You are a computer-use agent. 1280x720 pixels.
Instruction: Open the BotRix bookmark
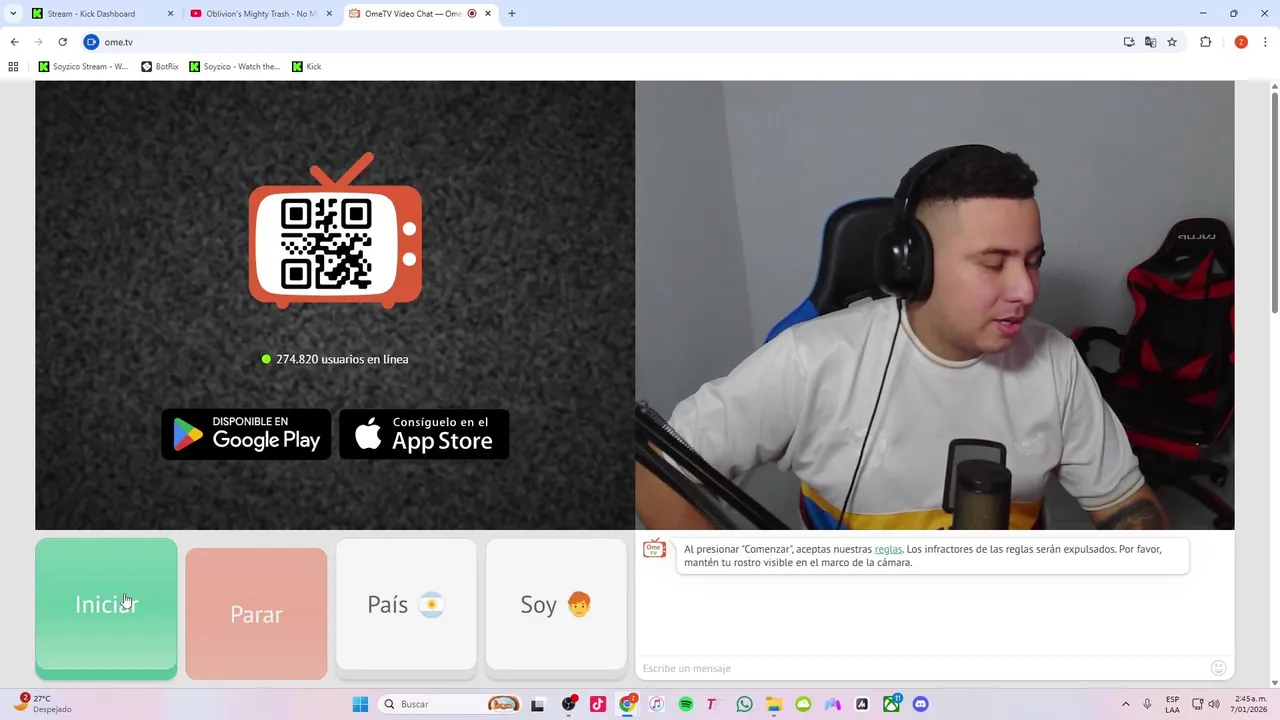tap(160, 67)
